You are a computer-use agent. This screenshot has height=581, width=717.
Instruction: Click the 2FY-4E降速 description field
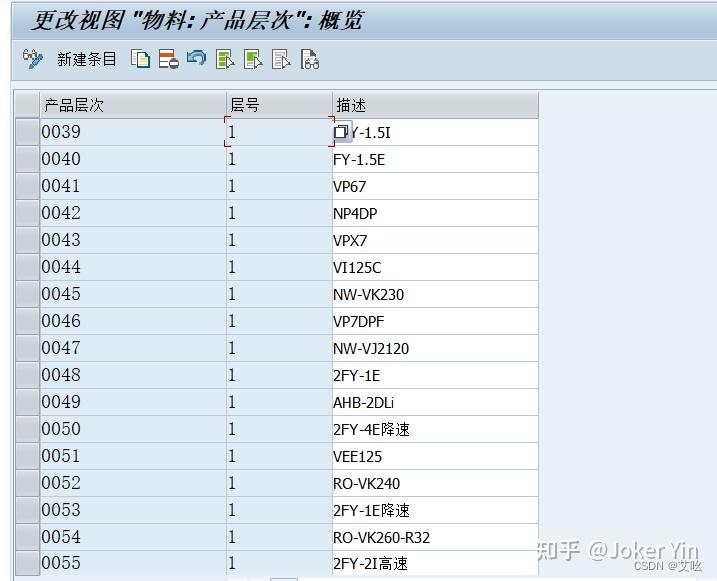pos(435,429)
